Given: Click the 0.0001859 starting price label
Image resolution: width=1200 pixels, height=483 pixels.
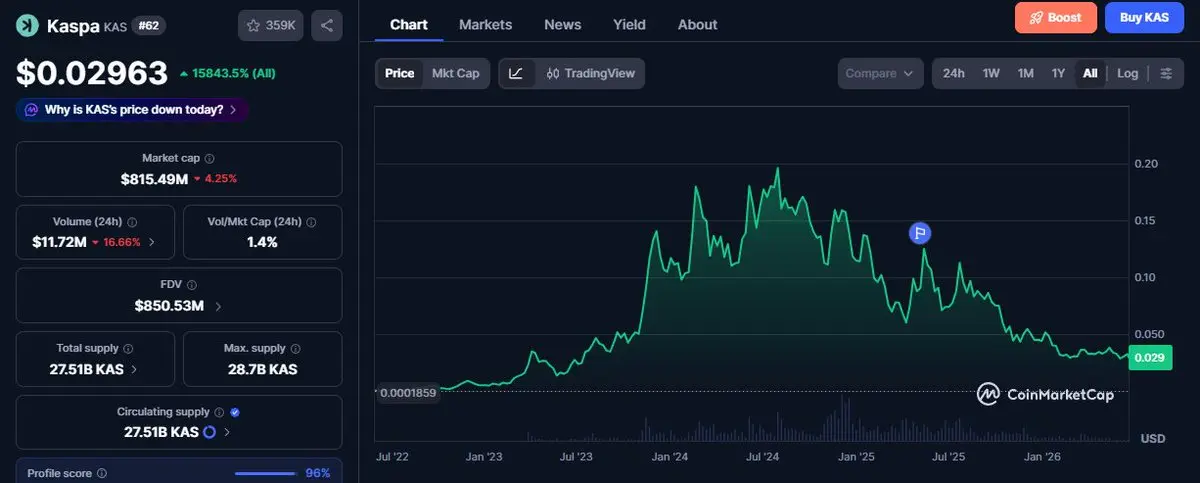Looking at the screenshot, I should point(408,392).
